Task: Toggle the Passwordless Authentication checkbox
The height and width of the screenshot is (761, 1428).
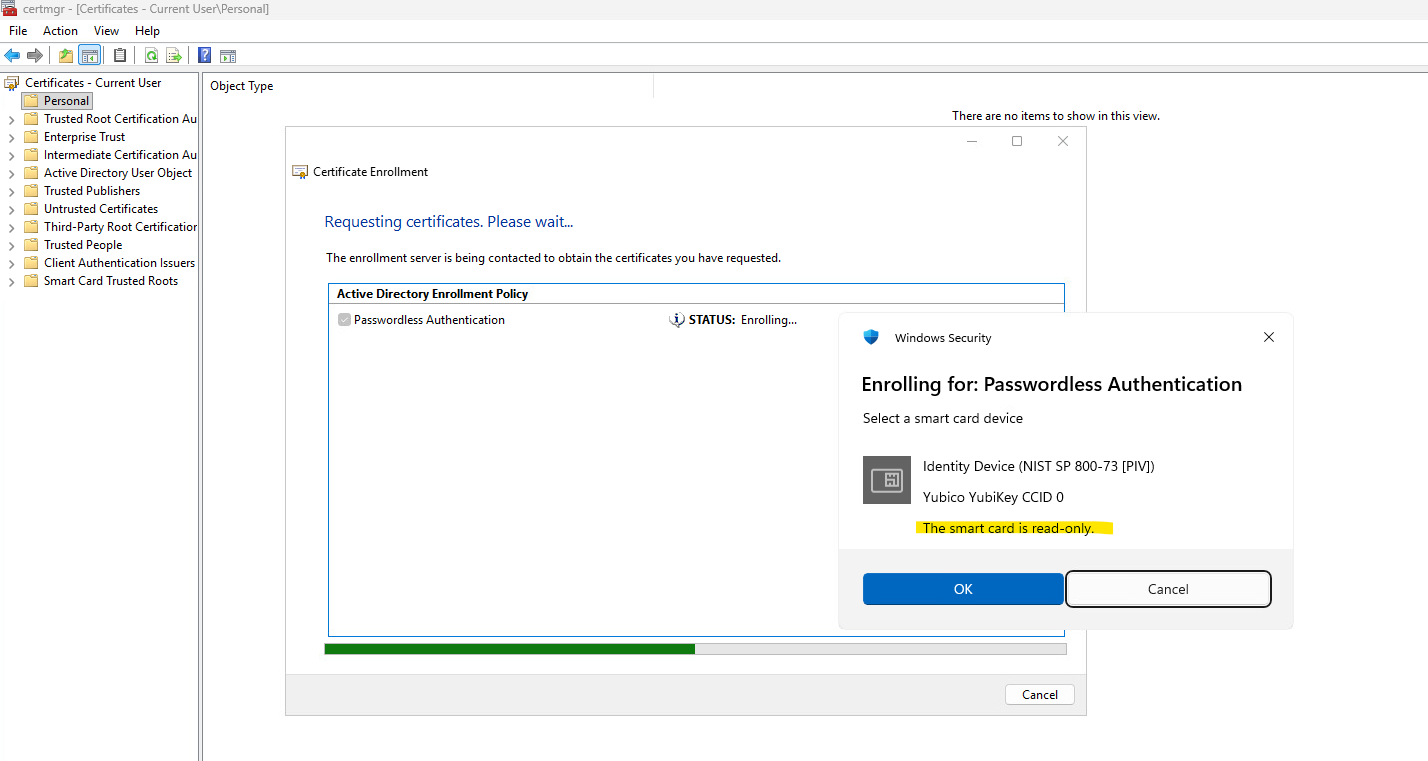Action: [344, 320]
